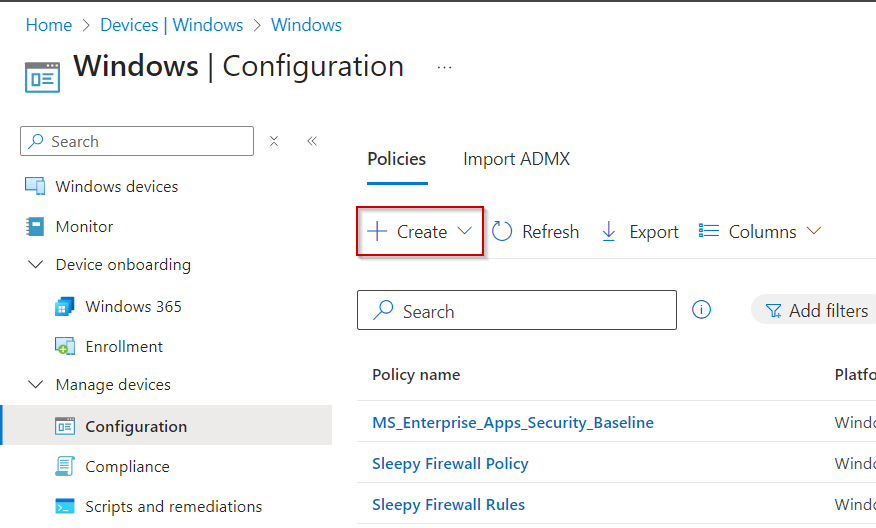Go to Home in the breadcrumb
The height and width of the screenshot is (528, 876).
pyautogui.click(x=48, y=25)
